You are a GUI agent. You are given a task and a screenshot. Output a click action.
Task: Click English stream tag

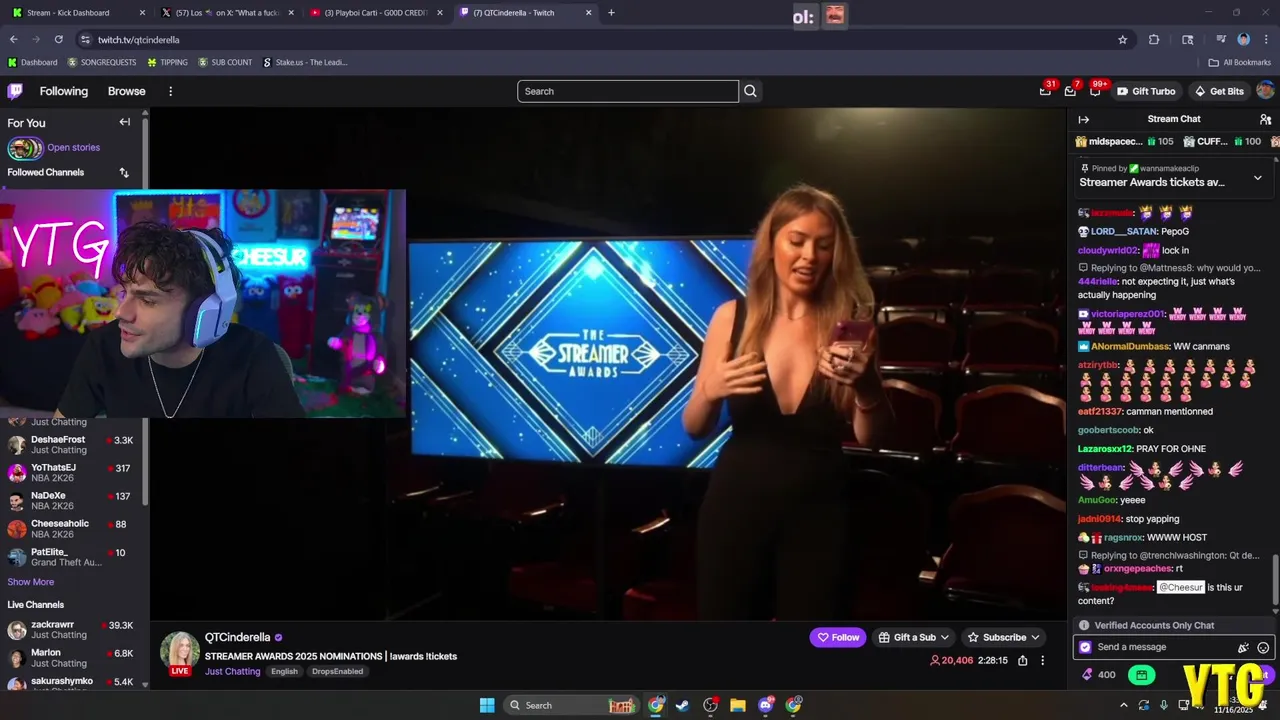point(284,671)
